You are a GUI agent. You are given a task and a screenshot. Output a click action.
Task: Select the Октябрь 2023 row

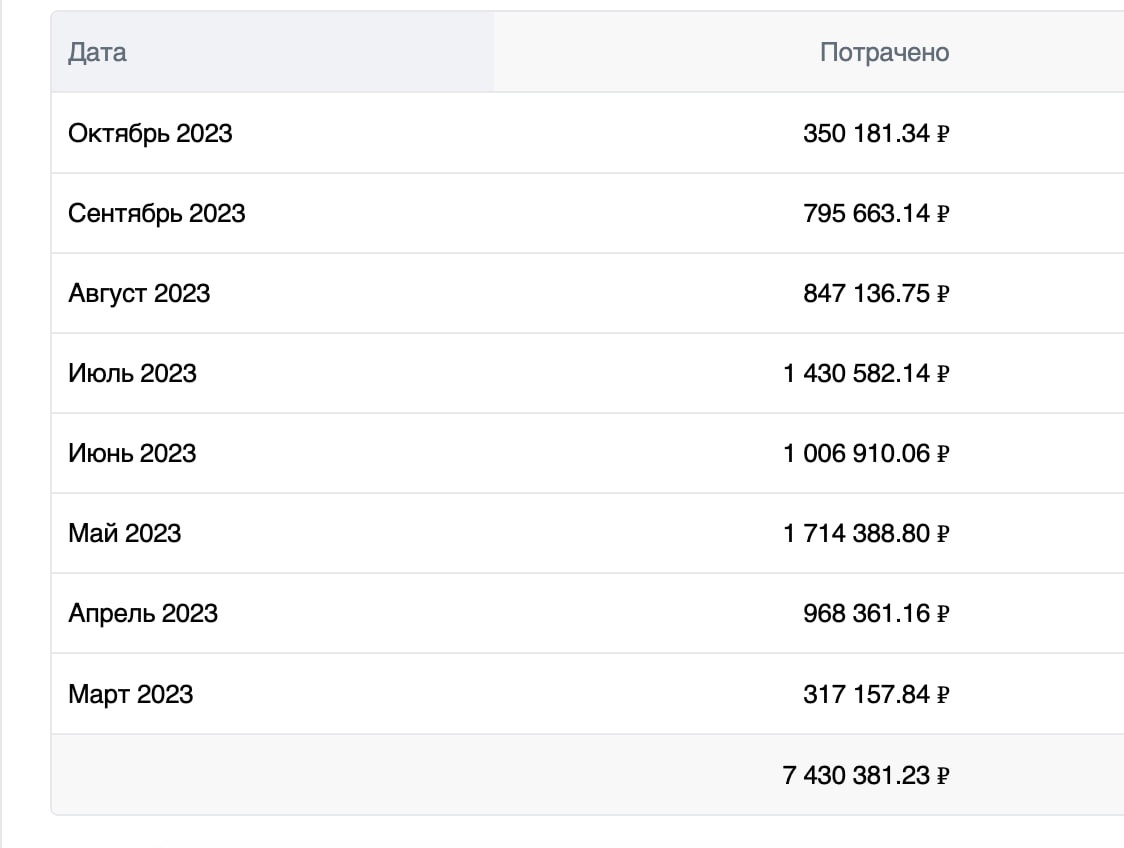coord(588,133)
